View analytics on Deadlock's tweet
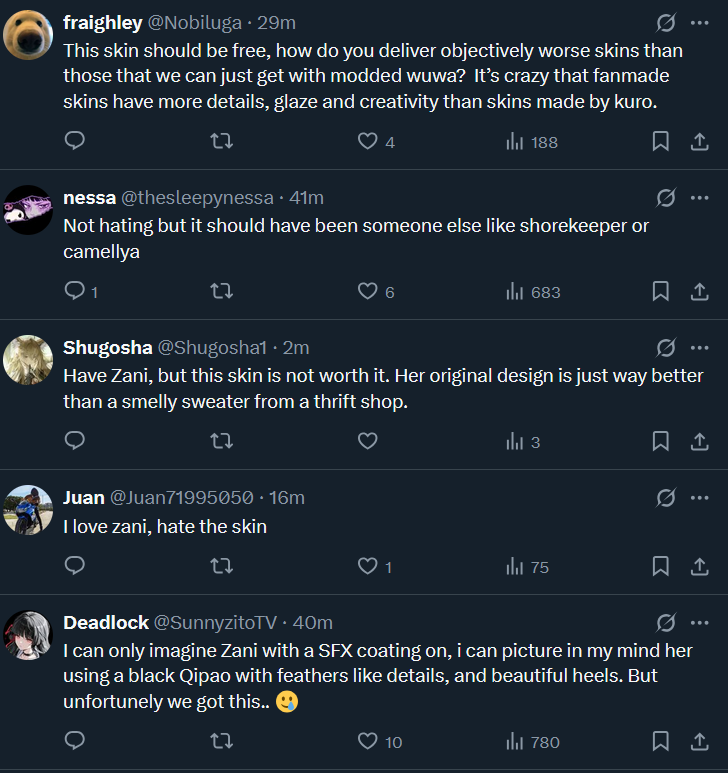Screen dimensions: 728x773 [x=533, y=742]
